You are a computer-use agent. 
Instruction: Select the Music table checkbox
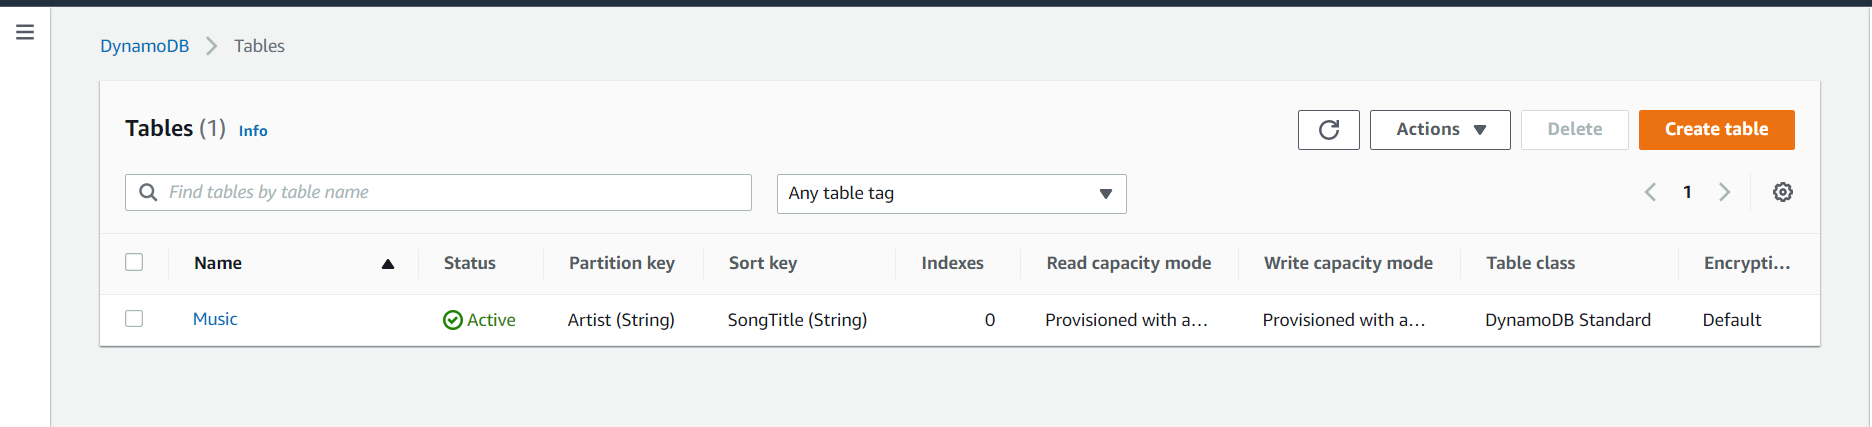point(134,319)
